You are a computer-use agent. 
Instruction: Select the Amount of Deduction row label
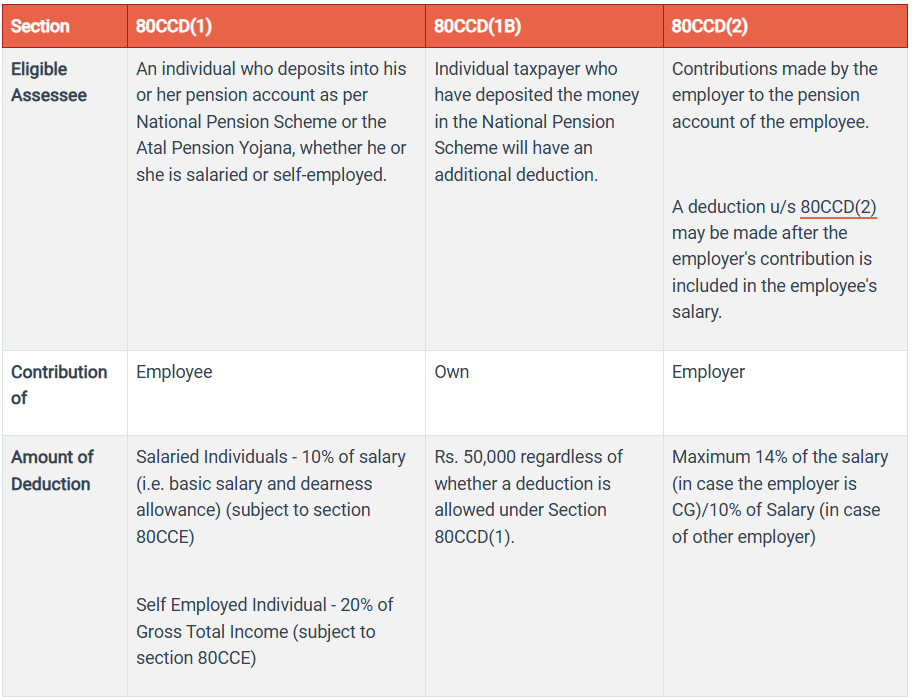tap(52, 470)
